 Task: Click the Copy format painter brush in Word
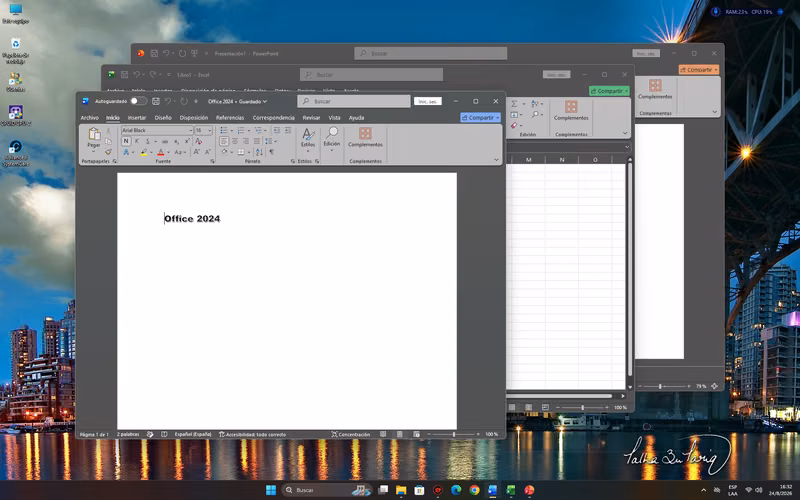point(108,152)
